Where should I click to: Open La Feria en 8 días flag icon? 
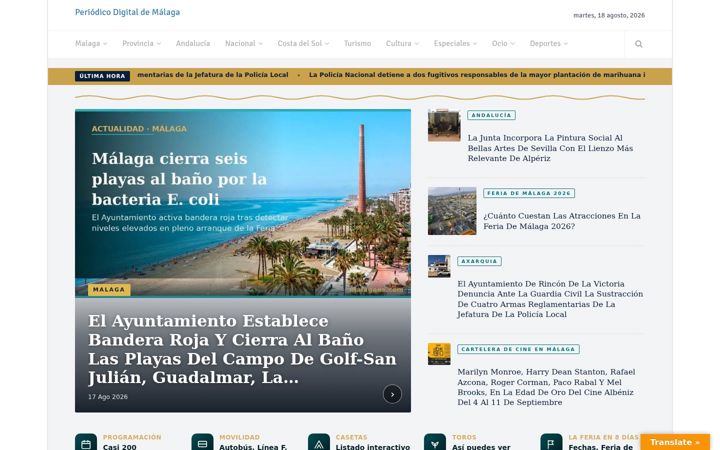pyautogui.click(x=551, y=443)
